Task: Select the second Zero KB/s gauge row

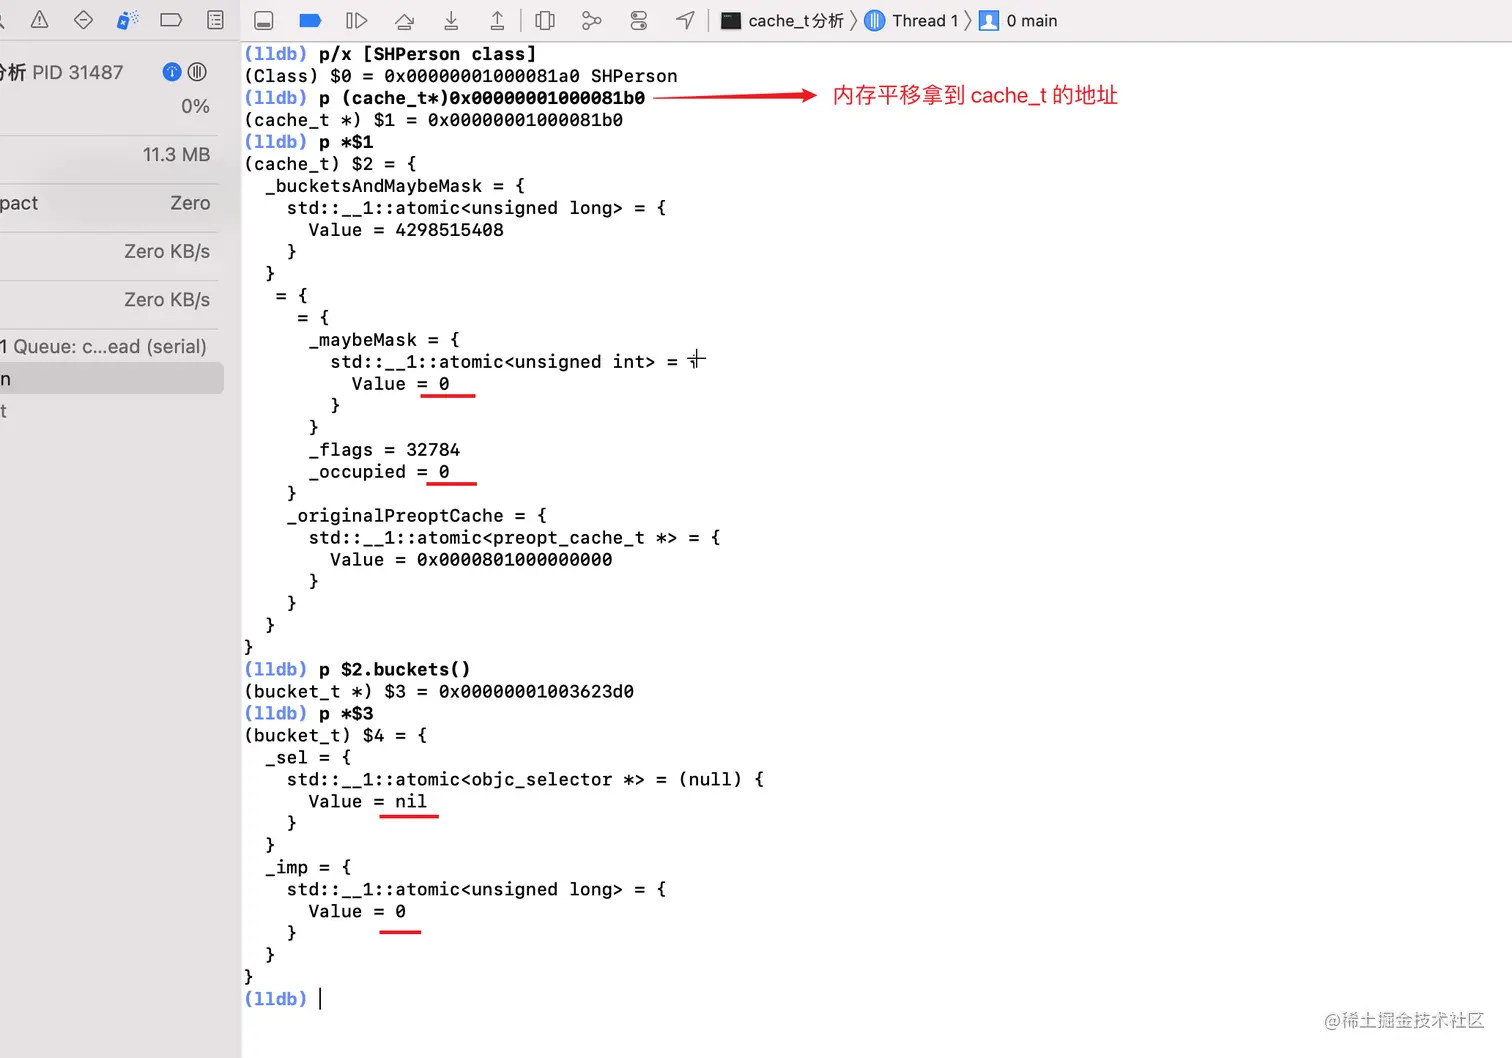Action: click(108, 299)
